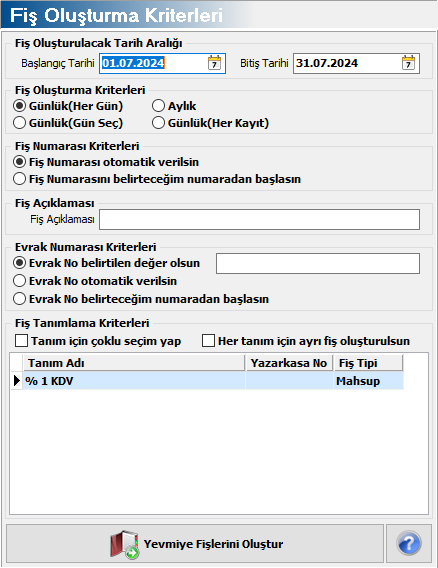Click the blue help question mark icon

click(409, 543)
